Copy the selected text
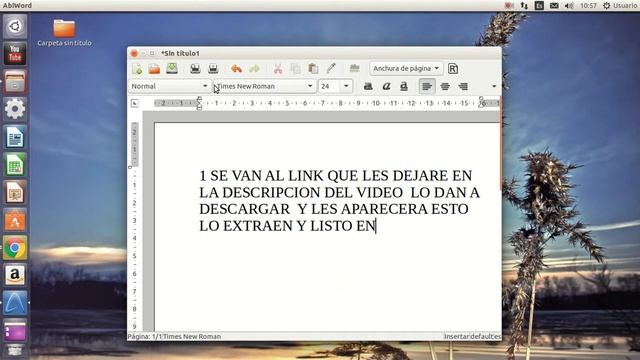The image size is (640, 360). coord(296,69)
